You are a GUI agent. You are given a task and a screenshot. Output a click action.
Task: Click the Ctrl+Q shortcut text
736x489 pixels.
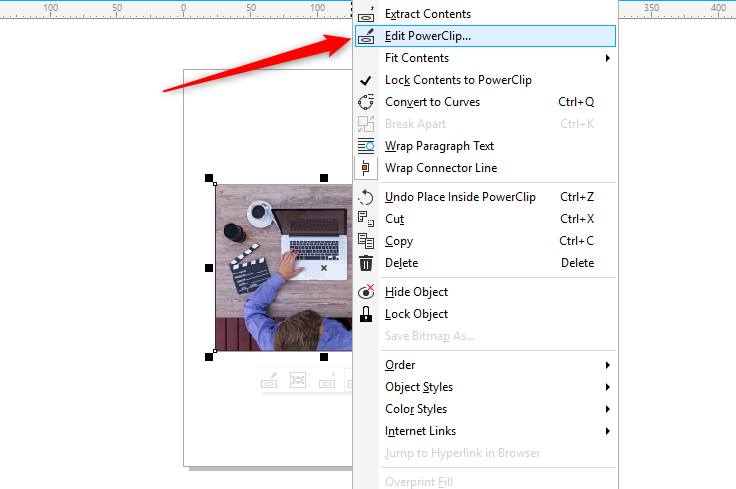coord(576,102)
